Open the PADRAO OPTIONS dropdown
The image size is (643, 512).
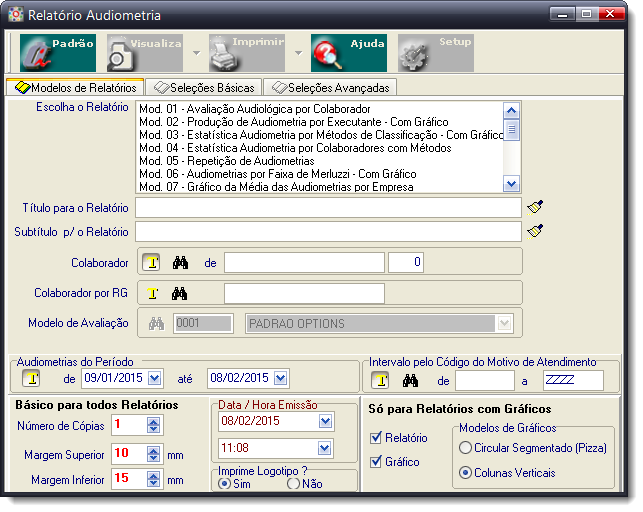[x=505, y=323]
